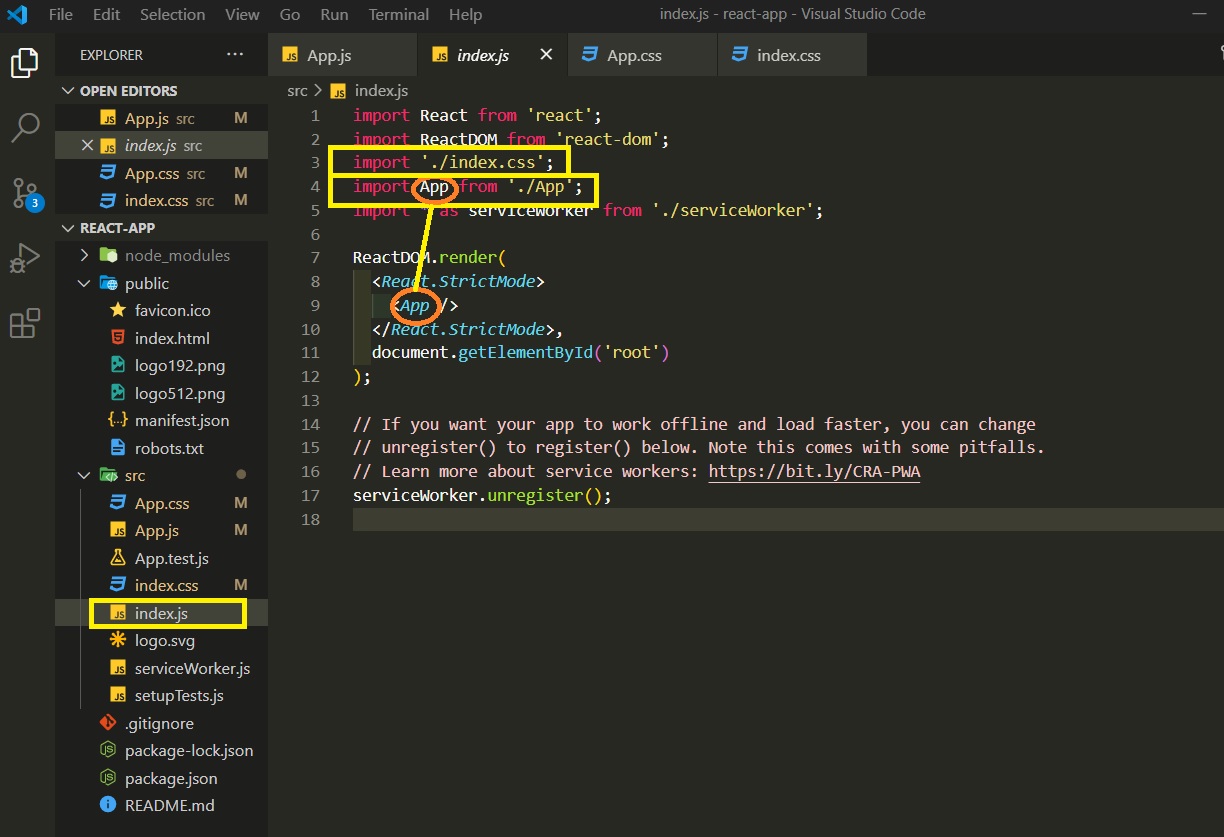This screenshot has width=1224, height=837.
Task: Select index.css in Open Editors
Action: [160, 200]
